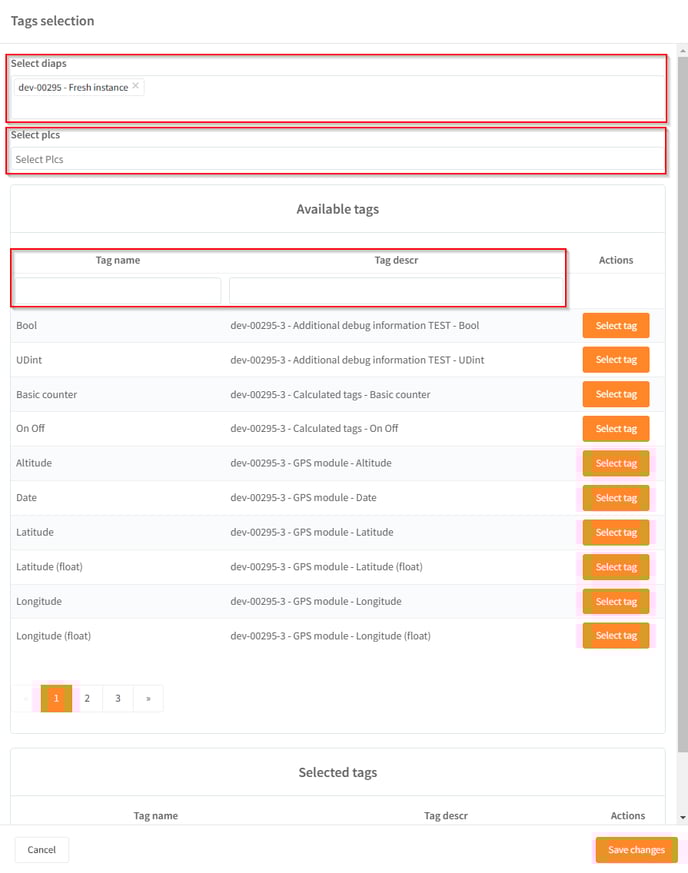Image resolution: width=688 pixels, height=873 pixels.
Task: Select tag for the Bool row
Action: 616,326
